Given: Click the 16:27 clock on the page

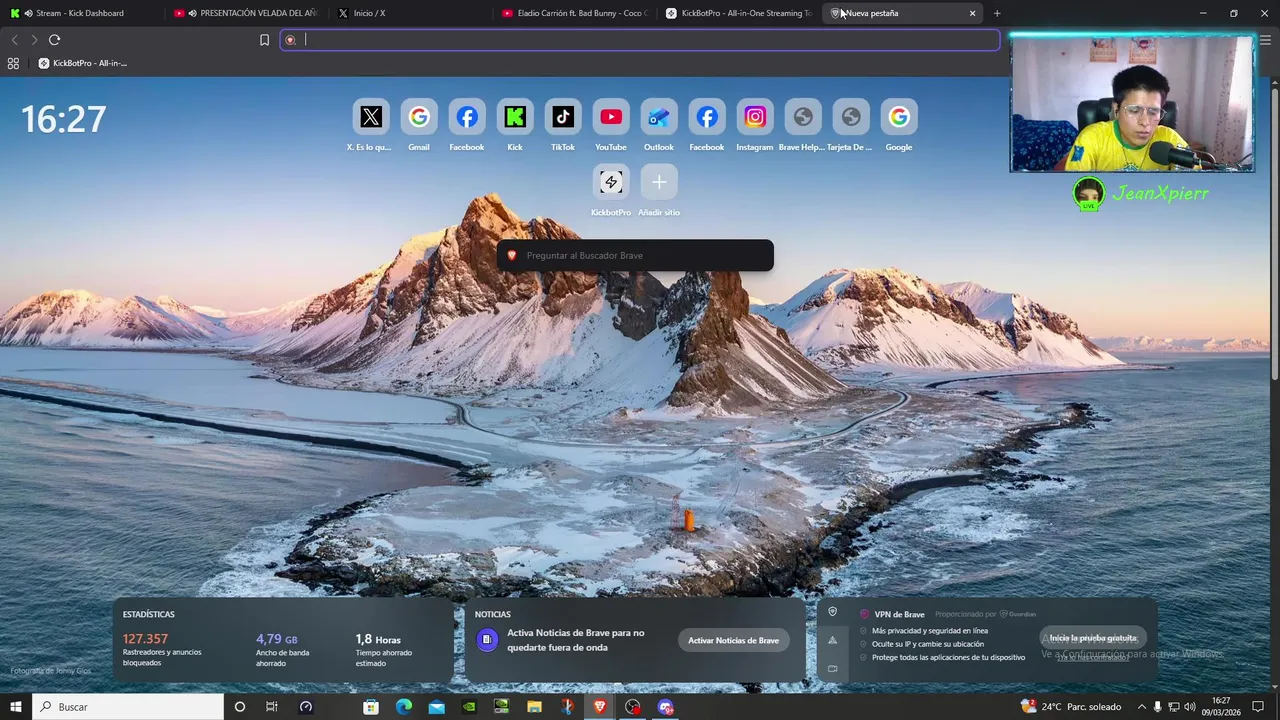Looking at the screenshot, I should pyautogui.click(x=63, y=119).
